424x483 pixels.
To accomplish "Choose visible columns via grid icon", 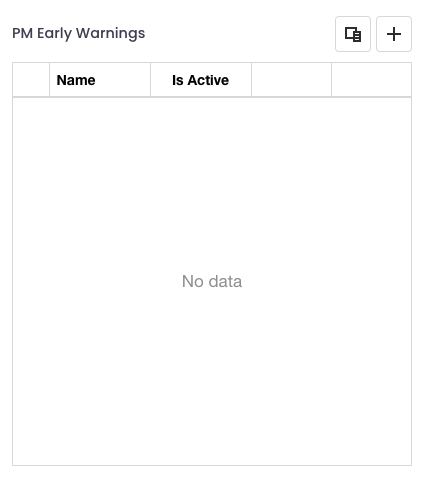I will (x=353, y=34).
